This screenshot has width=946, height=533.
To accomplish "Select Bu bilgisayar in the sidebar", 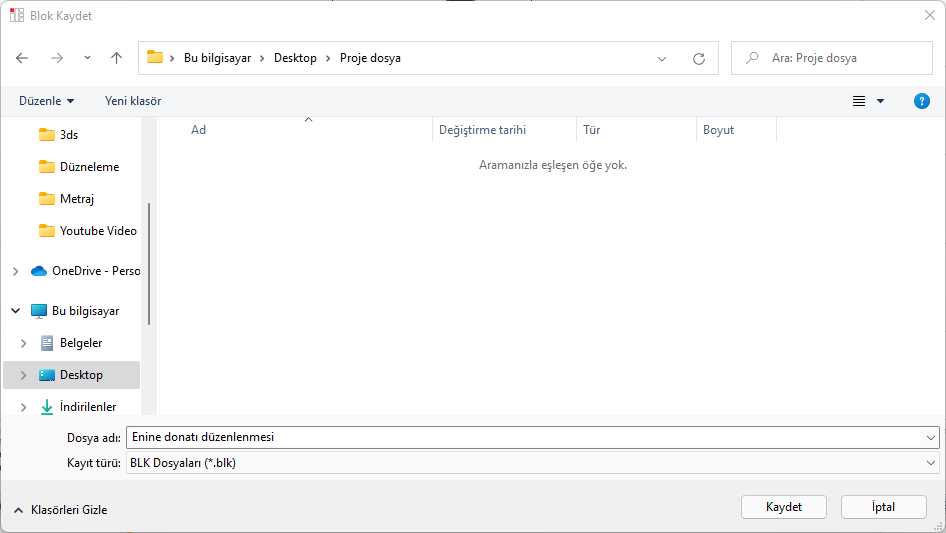I will coord(75,311).
